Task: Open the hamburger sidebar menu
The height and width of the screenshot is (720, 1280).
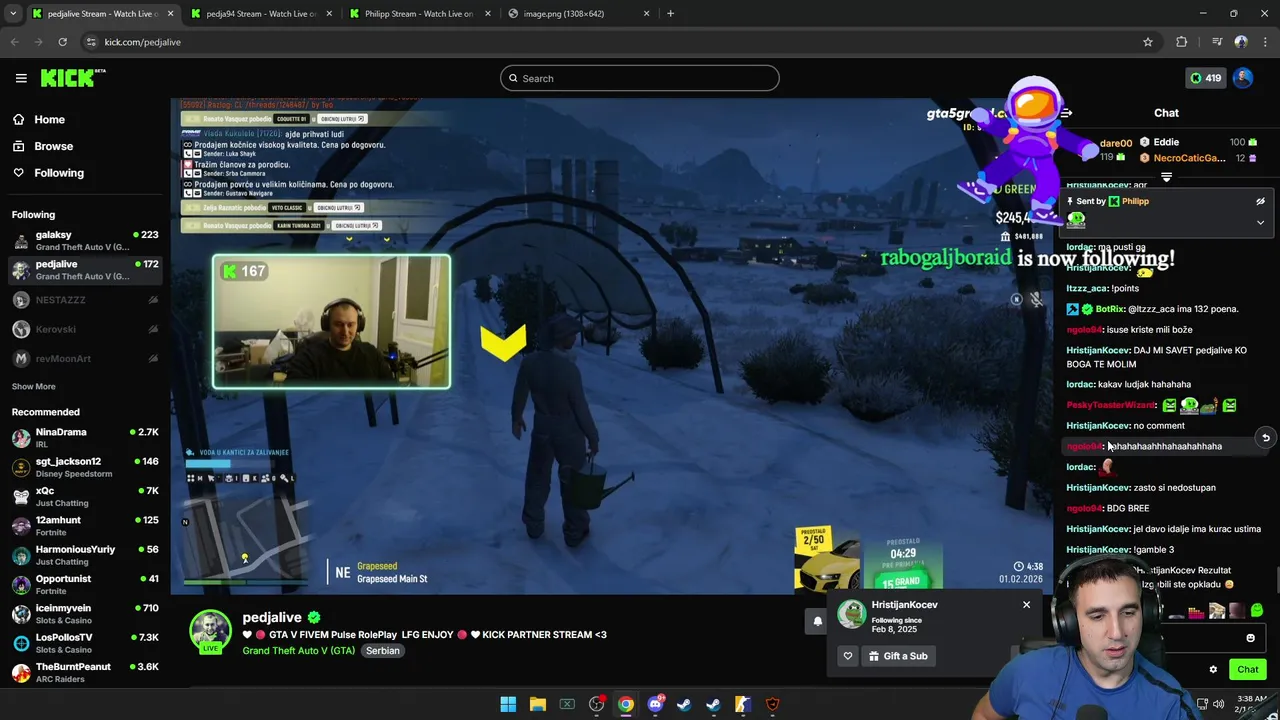Action: coord(21,78)
